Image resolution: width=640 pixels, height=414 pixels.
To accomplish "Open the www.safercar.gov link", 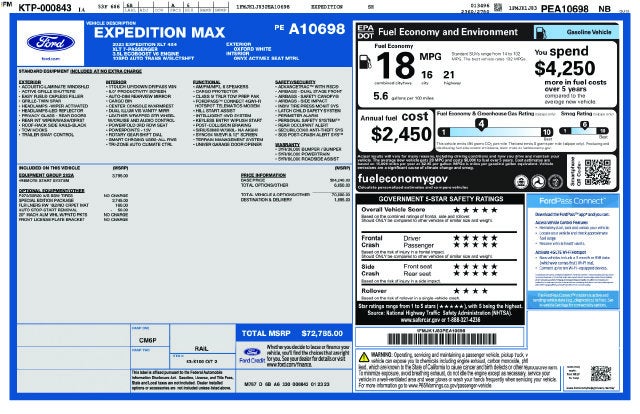I will click(x=420, y=320).
